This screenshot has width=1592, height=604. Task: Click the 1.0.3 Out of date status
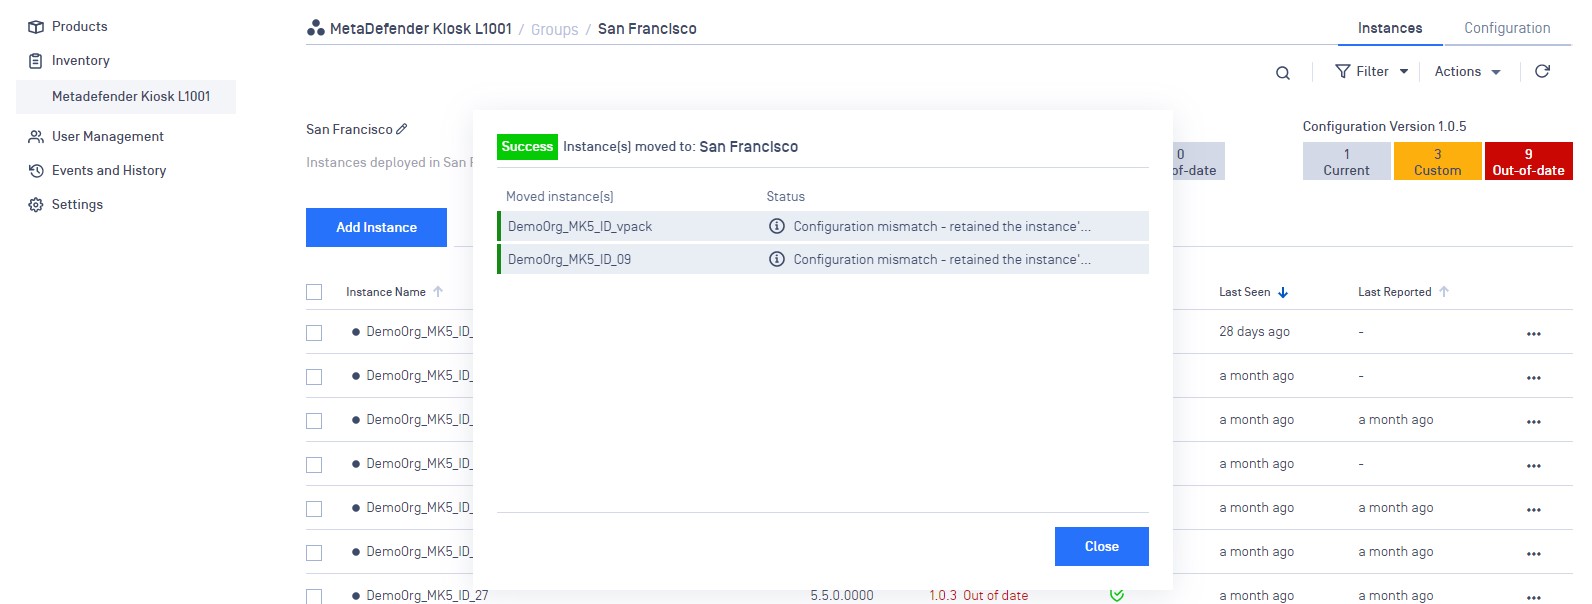point(978,596)
